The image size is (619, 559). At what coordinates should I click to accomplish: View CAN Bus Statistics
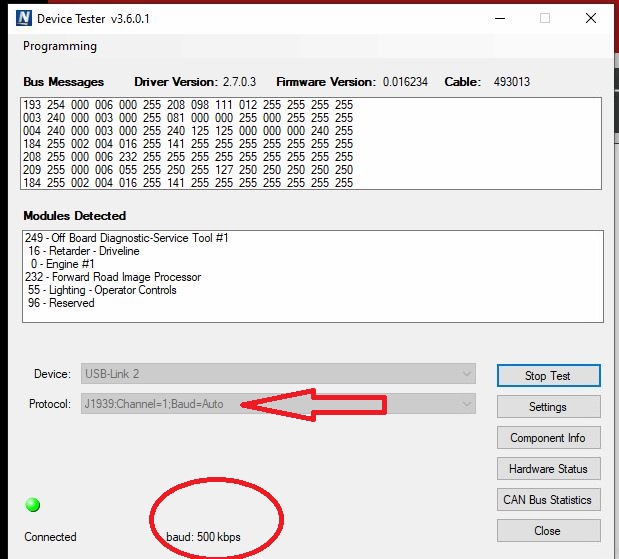[547, 500]
